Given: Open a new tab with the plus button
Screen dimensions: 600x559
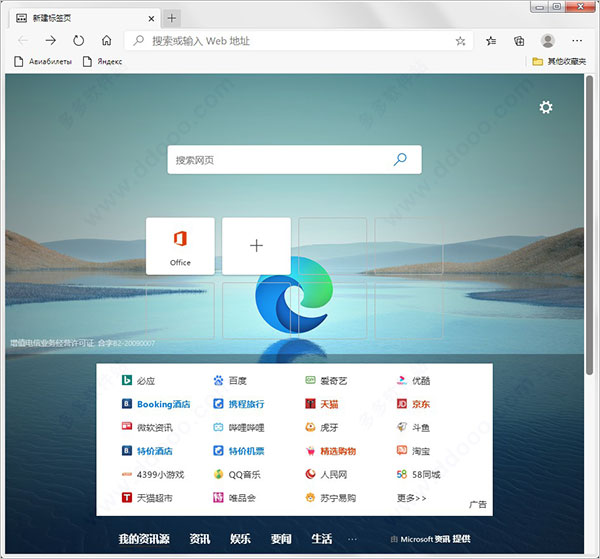Looking at the screenshot, I should coord(171,18).
